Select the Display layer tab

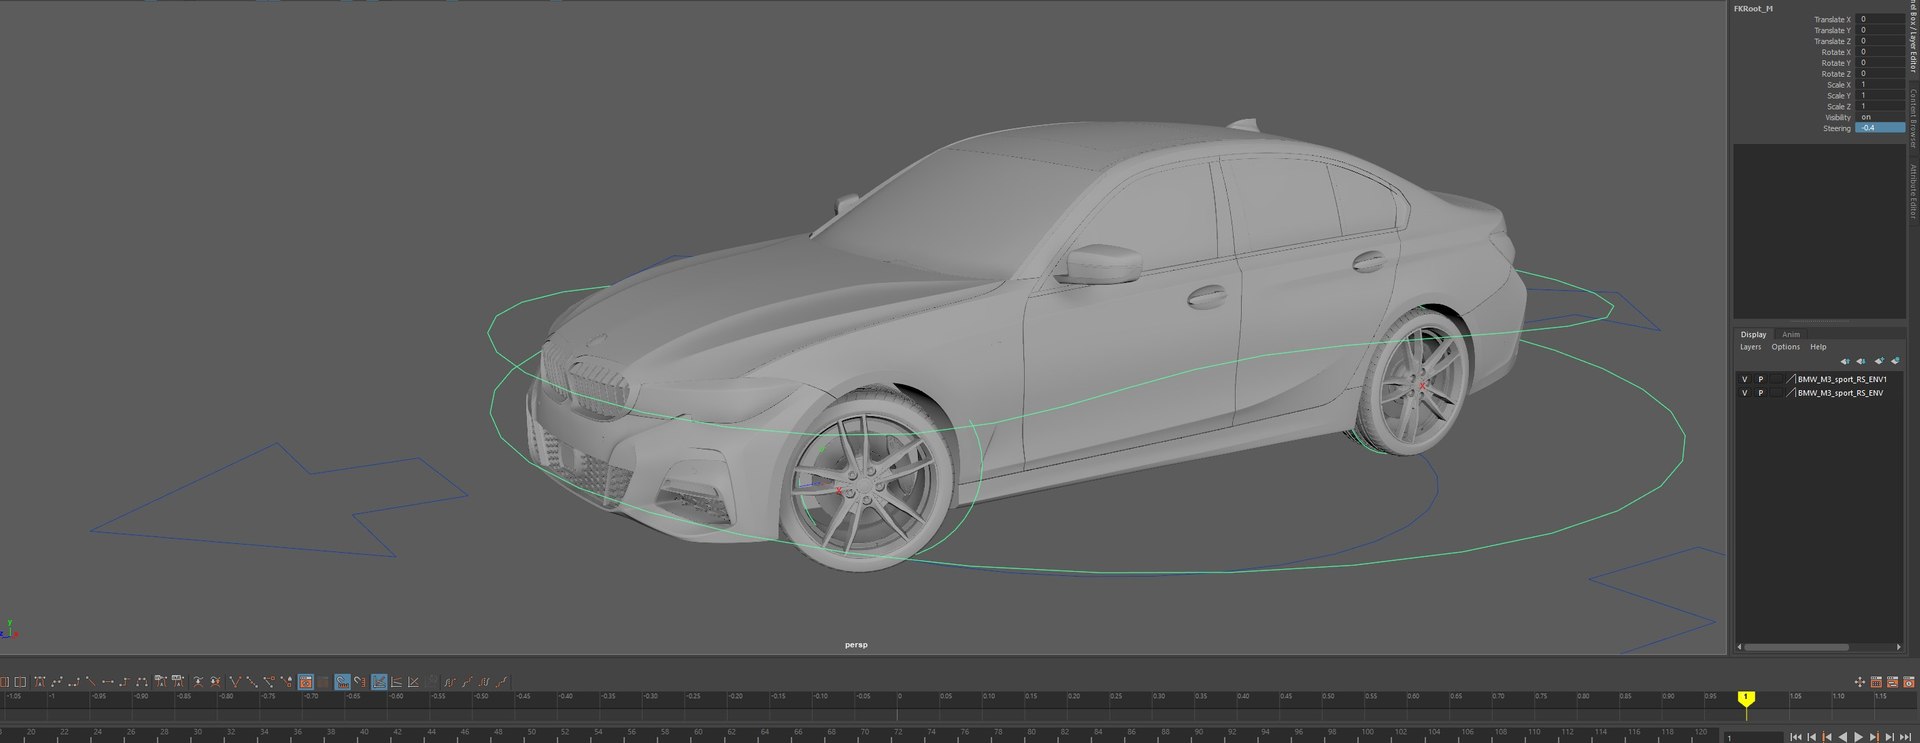(x=1753, y=335)
